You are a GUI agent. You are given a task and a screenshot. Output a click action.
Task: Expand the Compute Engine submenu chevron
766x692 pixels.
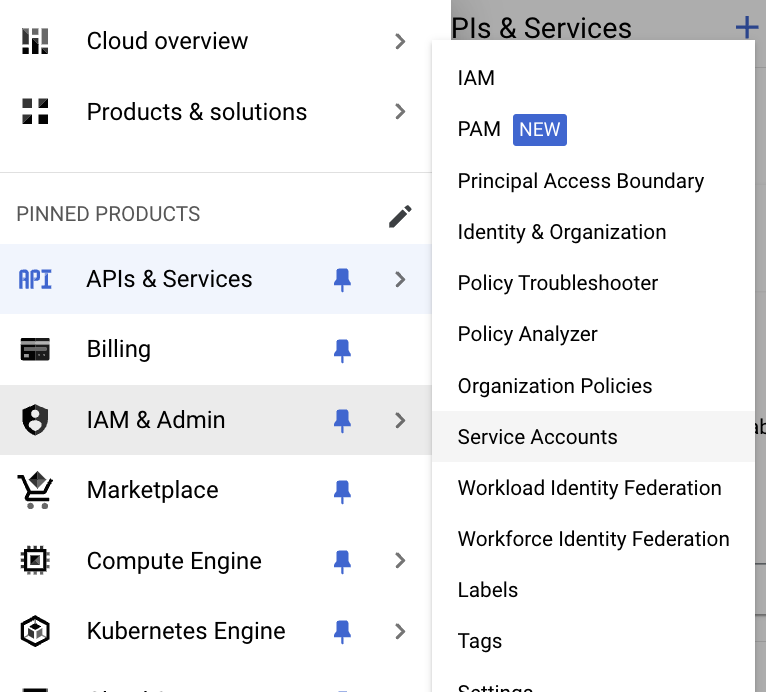pyautogui.click(x=400, y=560)
